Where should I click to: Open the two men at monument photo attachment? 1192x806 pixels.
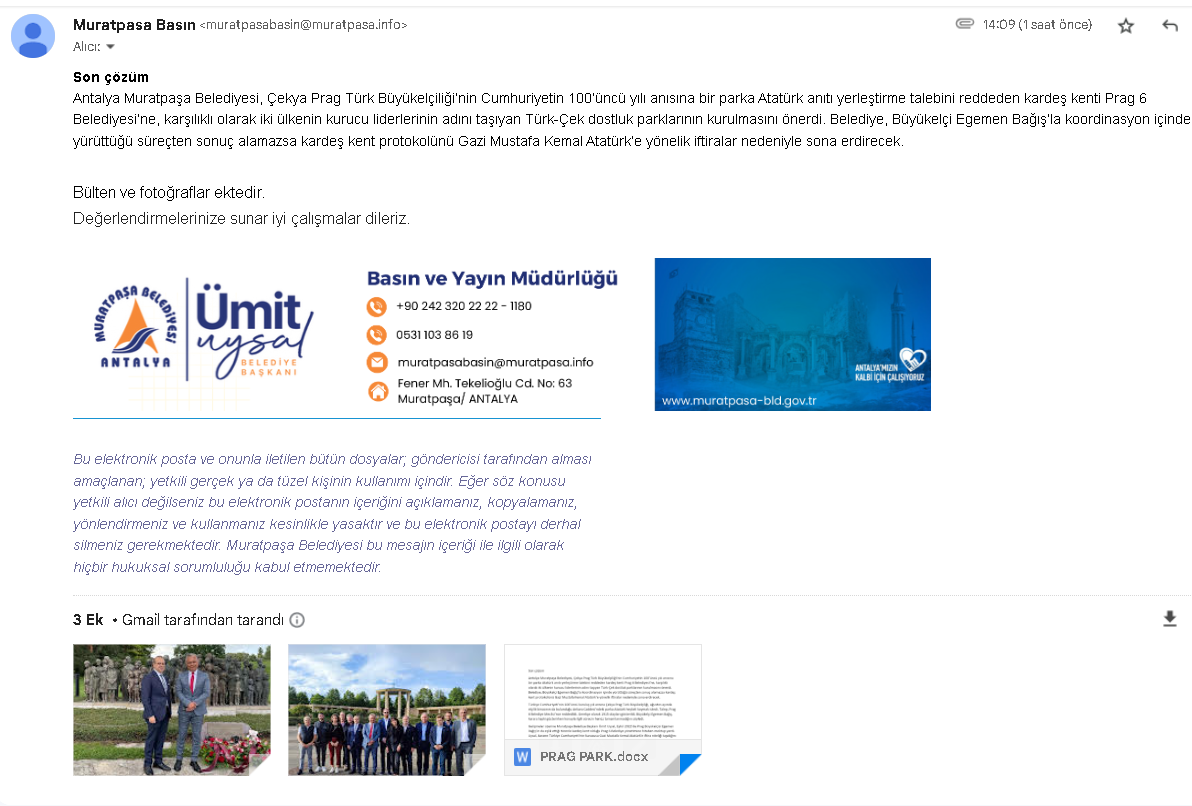point(171,709)
